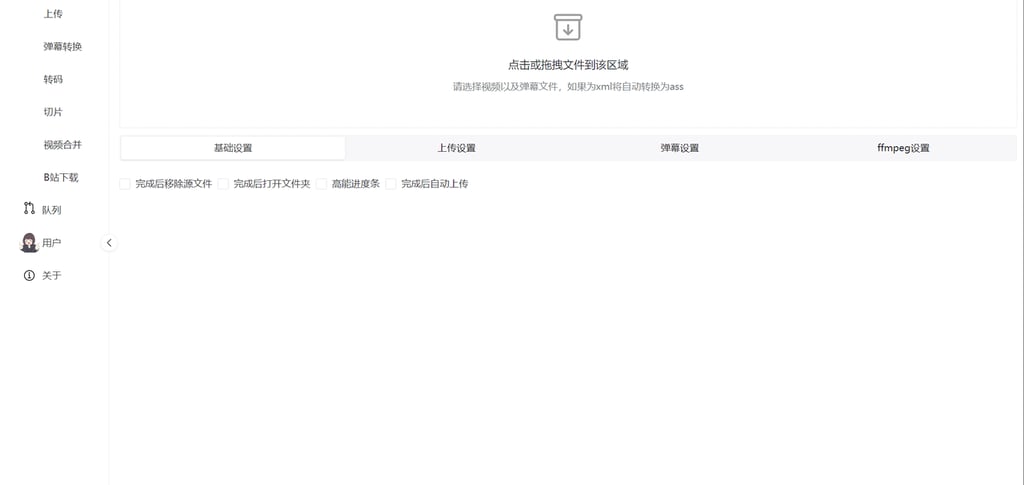Switch to the 基础设置 tab
This screenshot has width=1024, height=485.
click(x=233, y=148)
